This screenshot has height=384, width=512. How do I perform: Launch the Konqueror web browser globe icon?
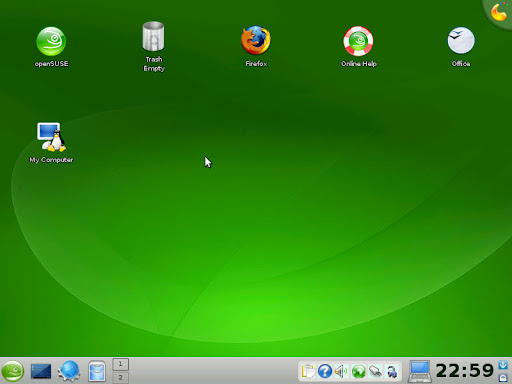tap(69, 371)
